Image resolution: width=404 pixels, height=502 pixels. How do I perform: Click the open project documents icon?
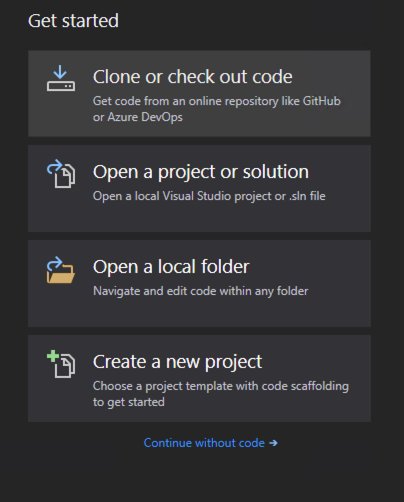[x=61, y=174]
